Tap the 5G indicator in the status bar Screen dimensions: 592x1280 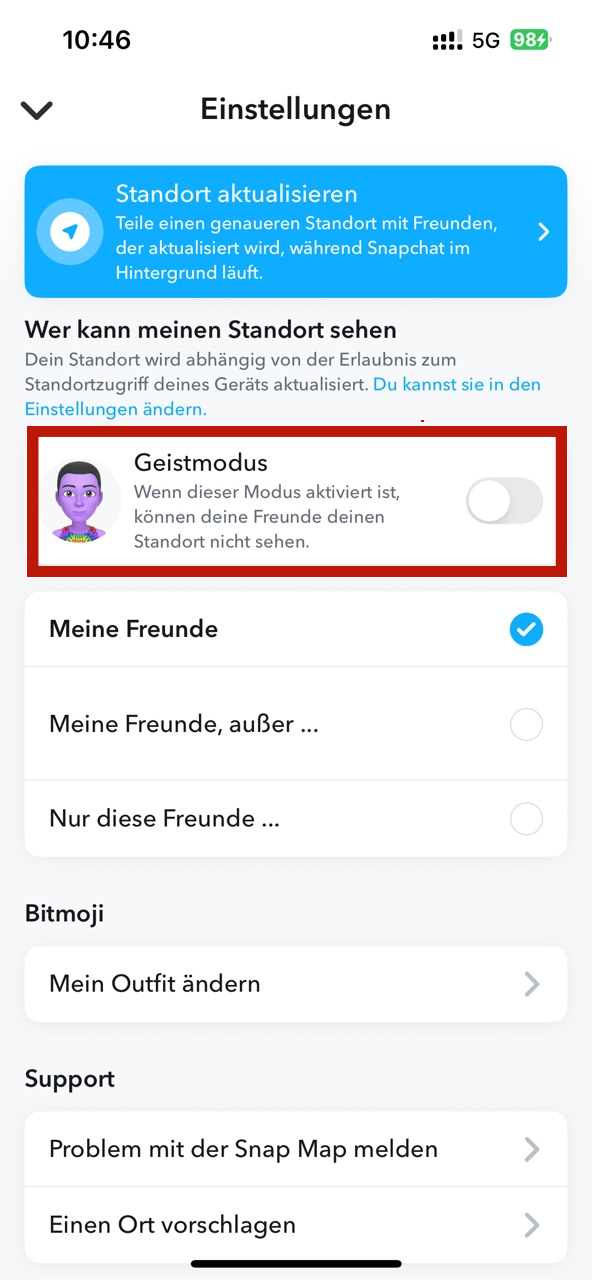(x=486, y=39)
